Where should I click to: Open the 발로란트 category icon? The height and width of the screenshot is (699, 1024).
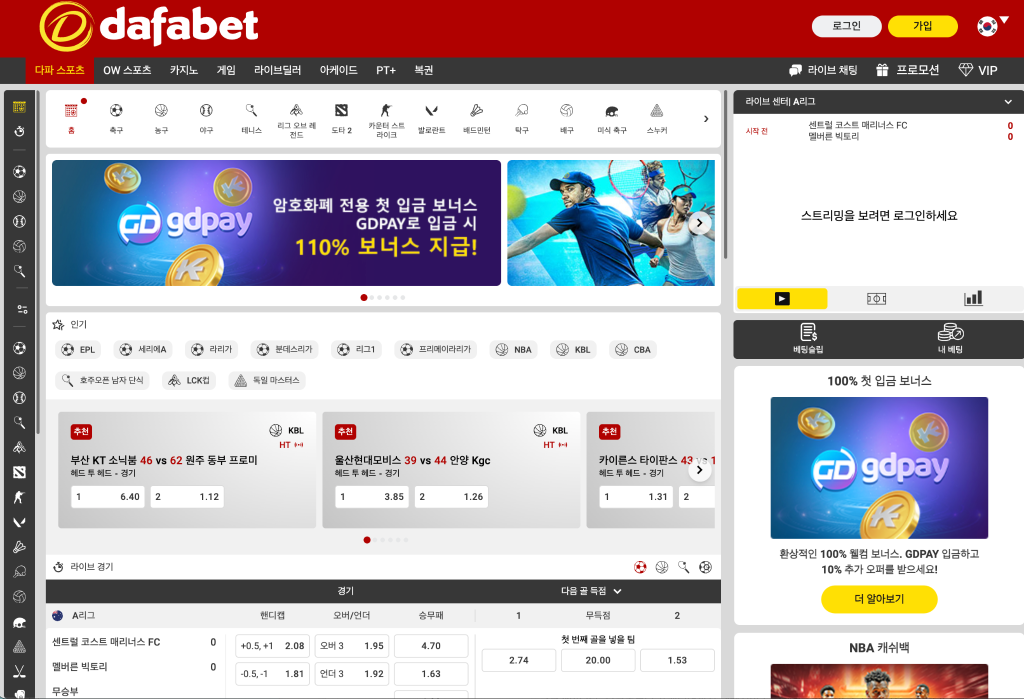click(x=431, y=118)
